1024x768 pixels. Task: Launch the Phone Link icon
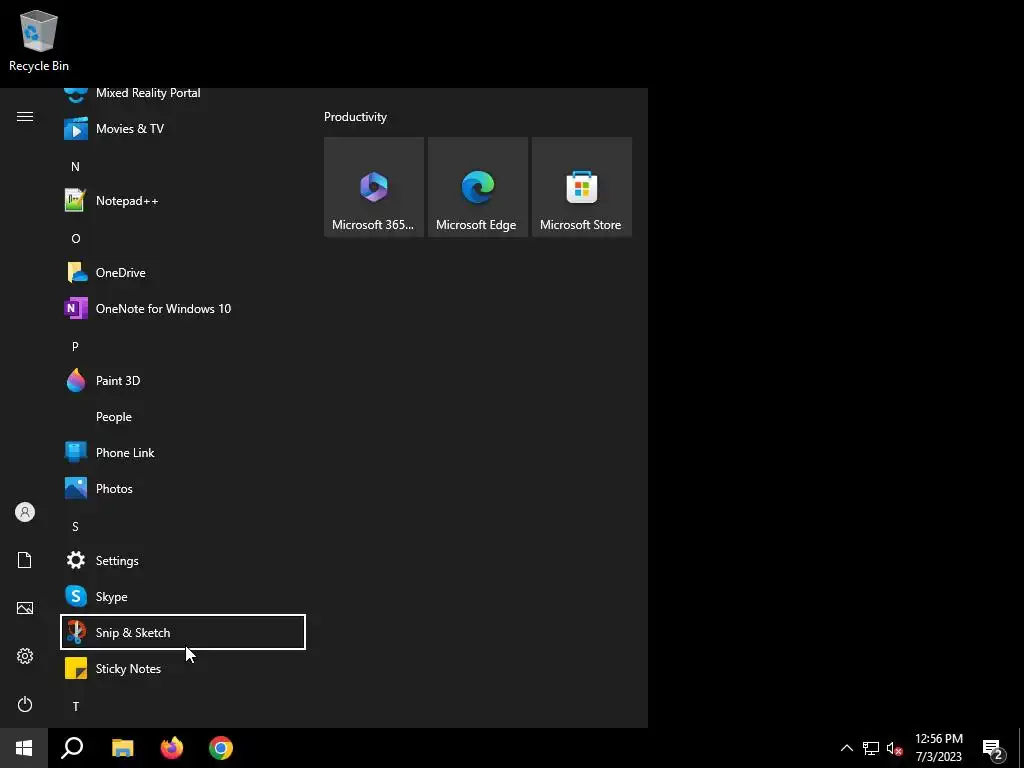point(76,452)
